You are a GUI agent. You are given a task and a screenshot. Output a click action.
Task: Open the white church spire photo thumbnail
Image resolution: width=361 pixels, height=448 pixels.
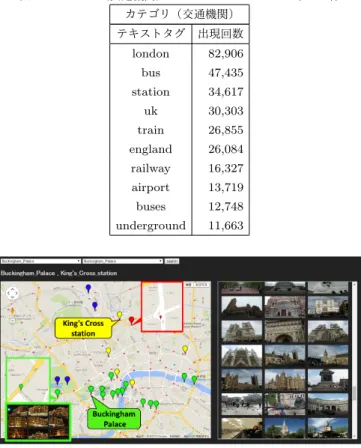pyautogui.click(x=285, y=428)
